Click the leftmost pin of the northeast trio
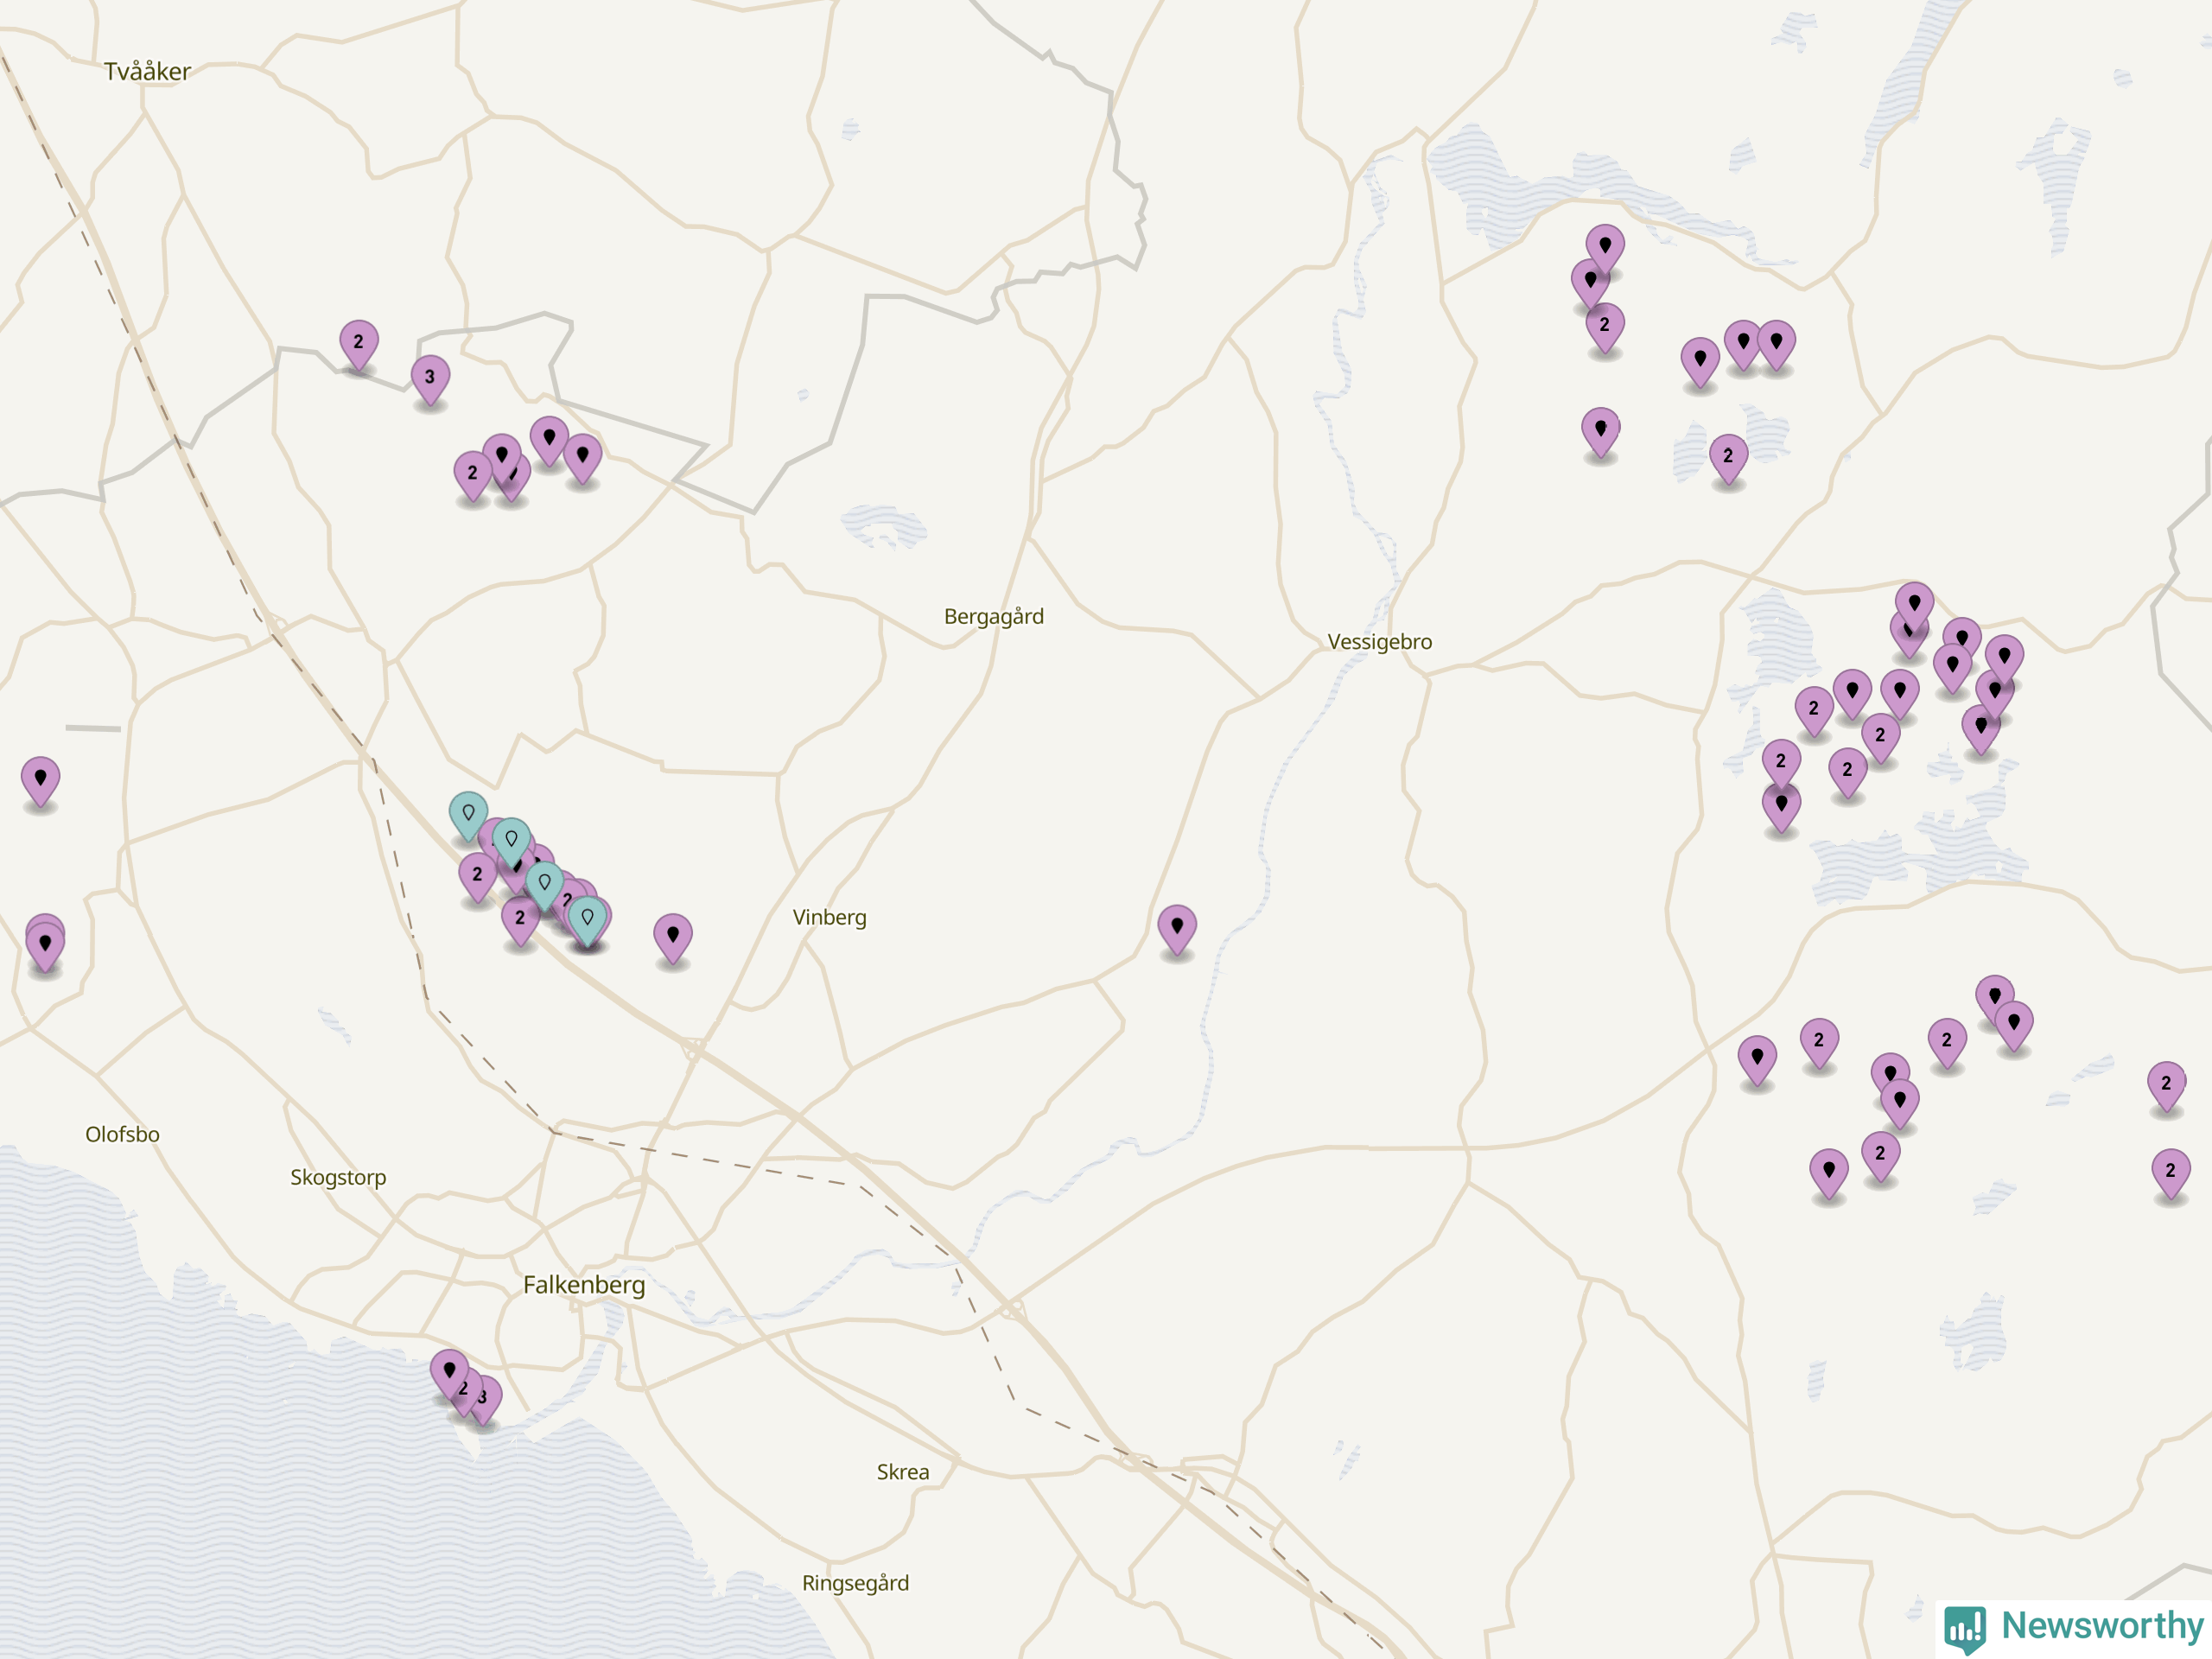This screenshot has height=1659, width=2212. click(1700, 362)
